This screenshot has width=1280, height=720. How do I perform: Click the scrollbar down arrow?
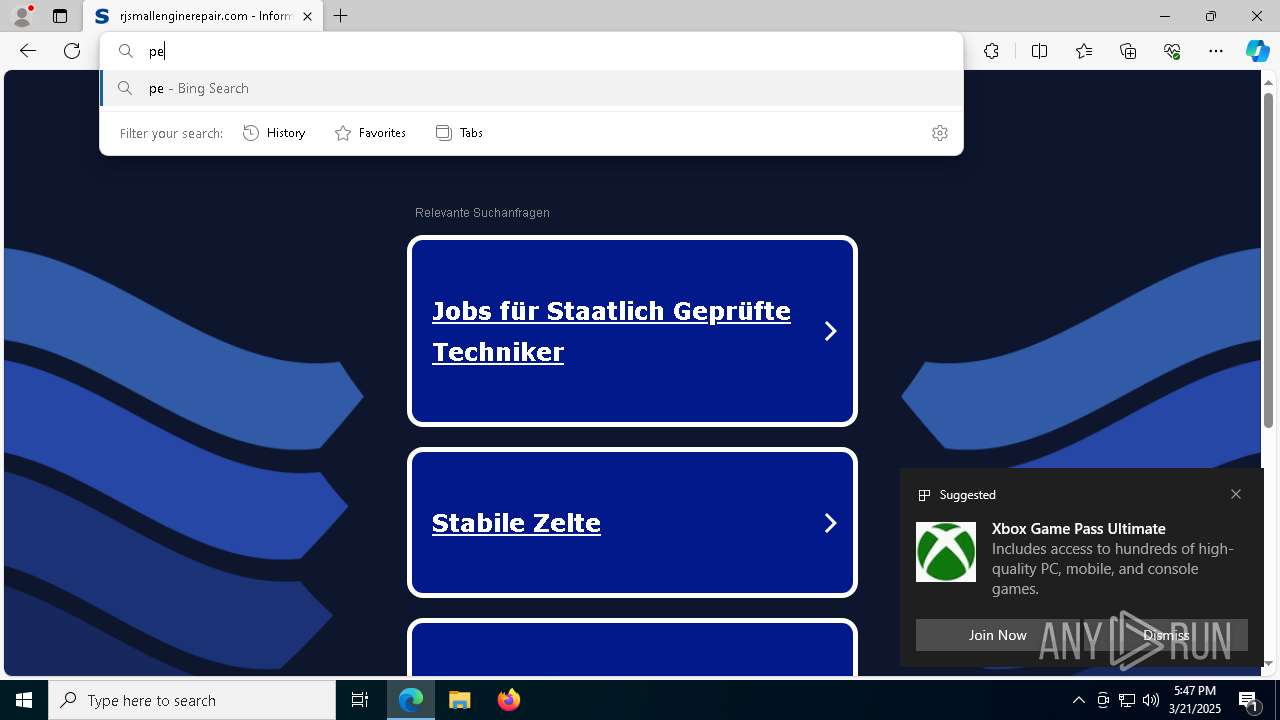1269,664
